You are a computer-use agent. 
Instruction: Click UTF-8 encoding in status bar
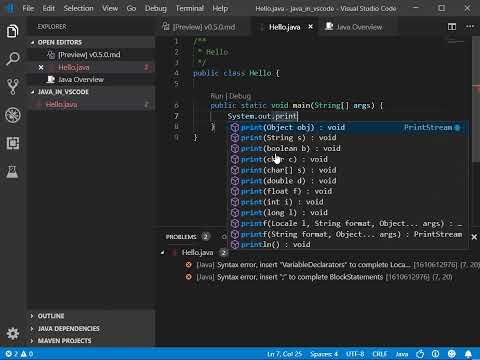[355, 354]
